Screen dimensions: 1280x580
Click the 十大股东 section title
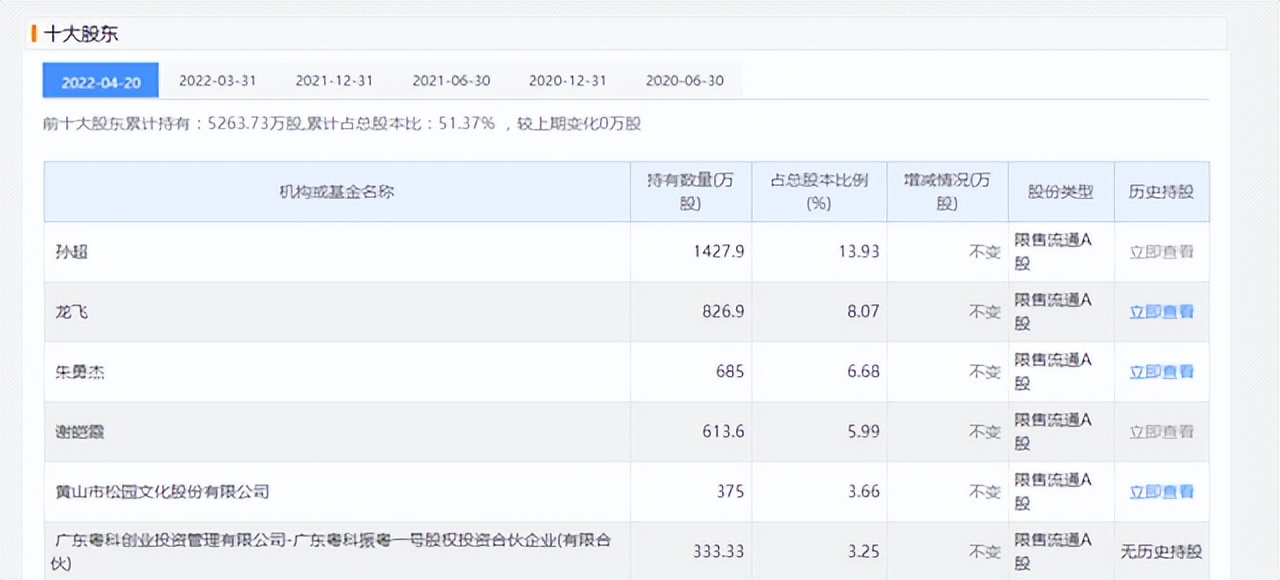[78, 33]
